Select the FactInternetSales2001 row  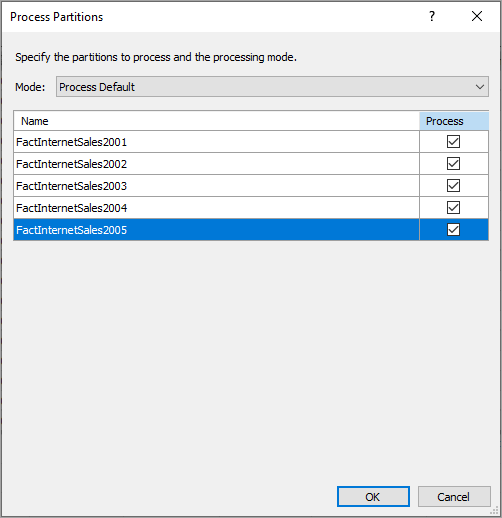[251, 142]
